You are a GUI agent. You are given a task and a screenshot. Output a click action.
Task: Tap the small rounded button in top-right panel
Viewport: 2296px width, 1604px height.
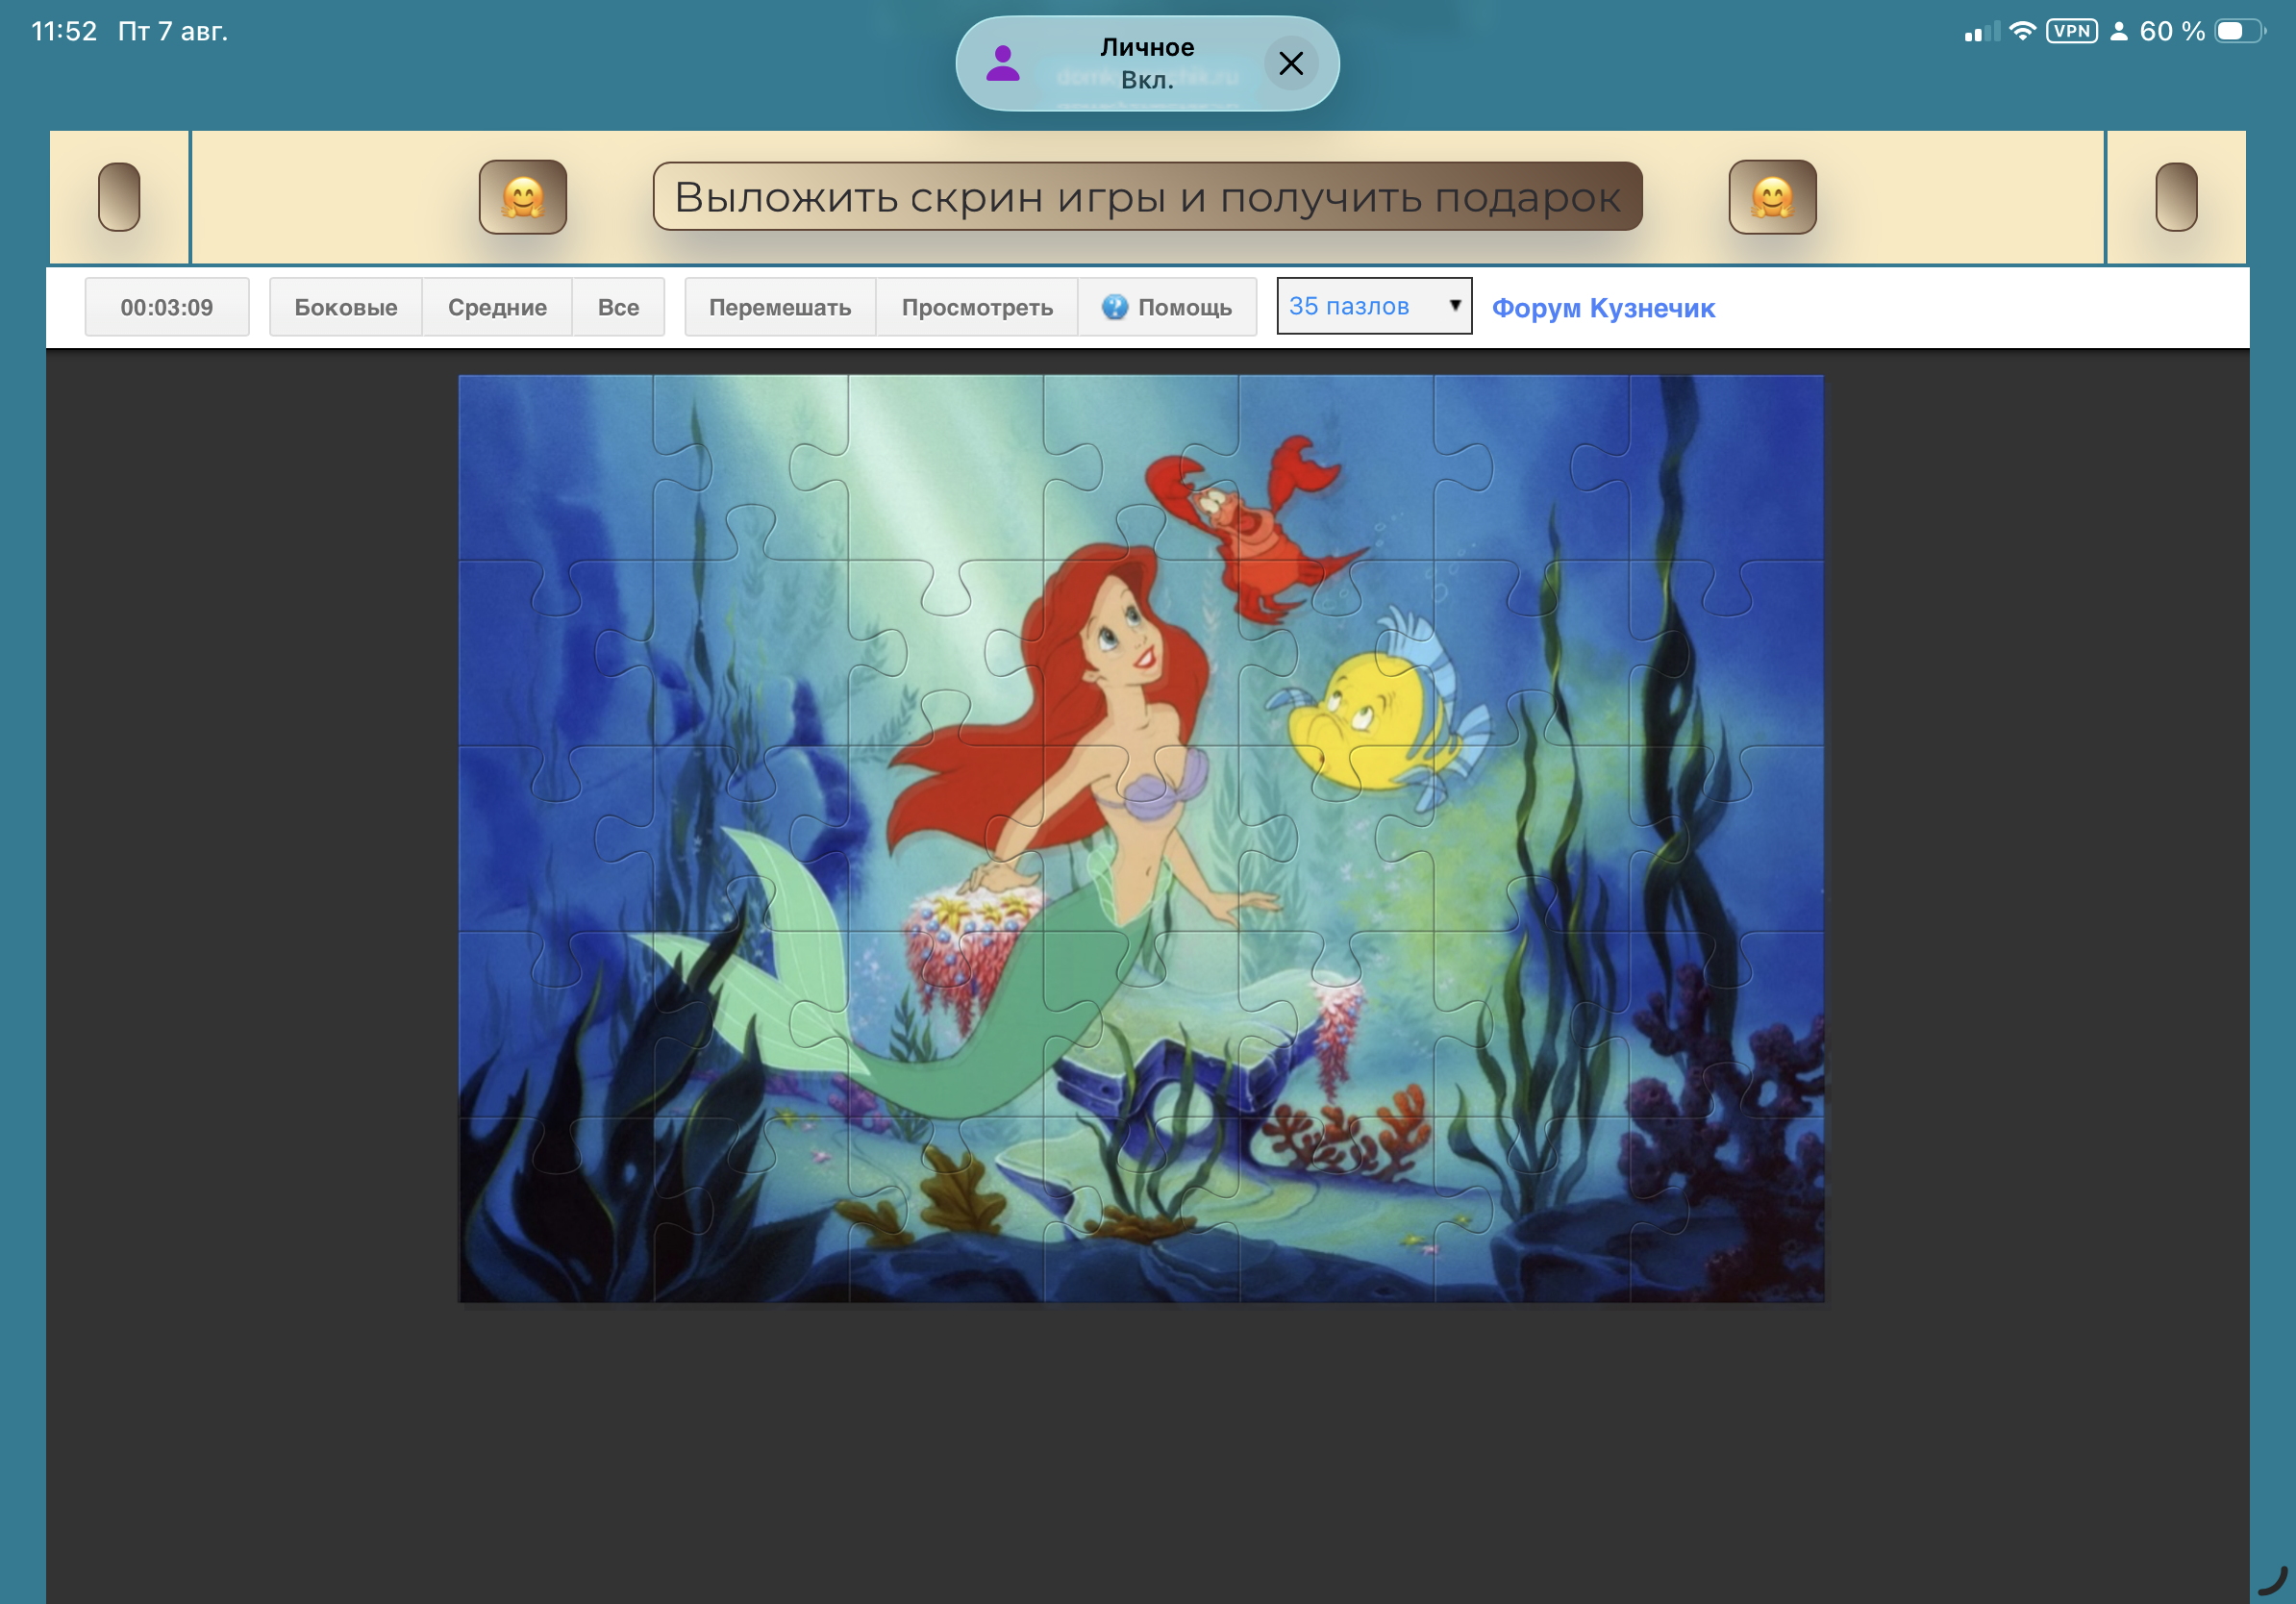point(2176,197)
